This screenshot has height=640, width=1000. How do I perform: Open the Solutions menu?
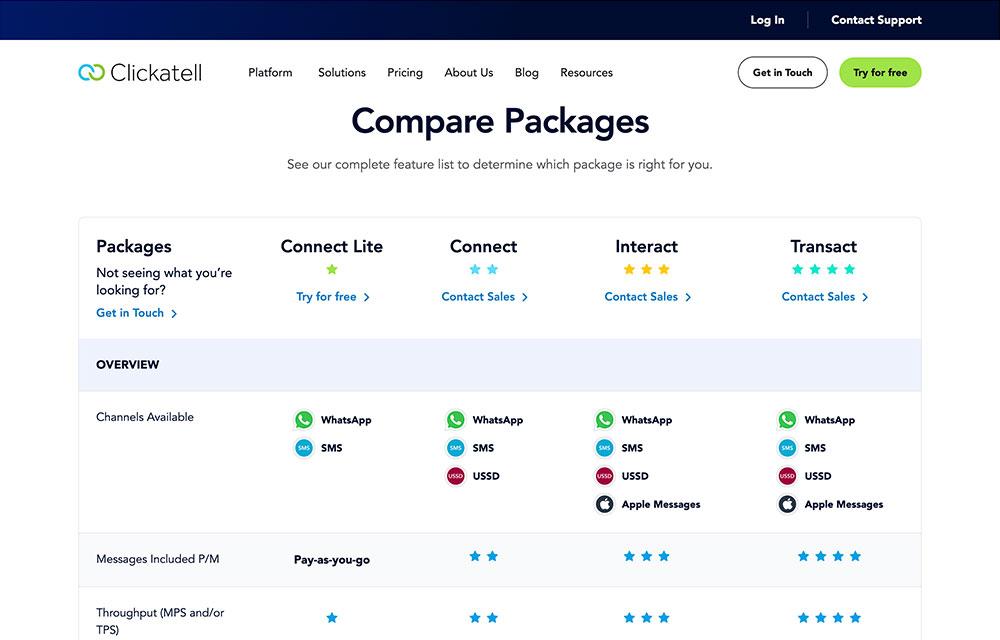tap(341, 72)
